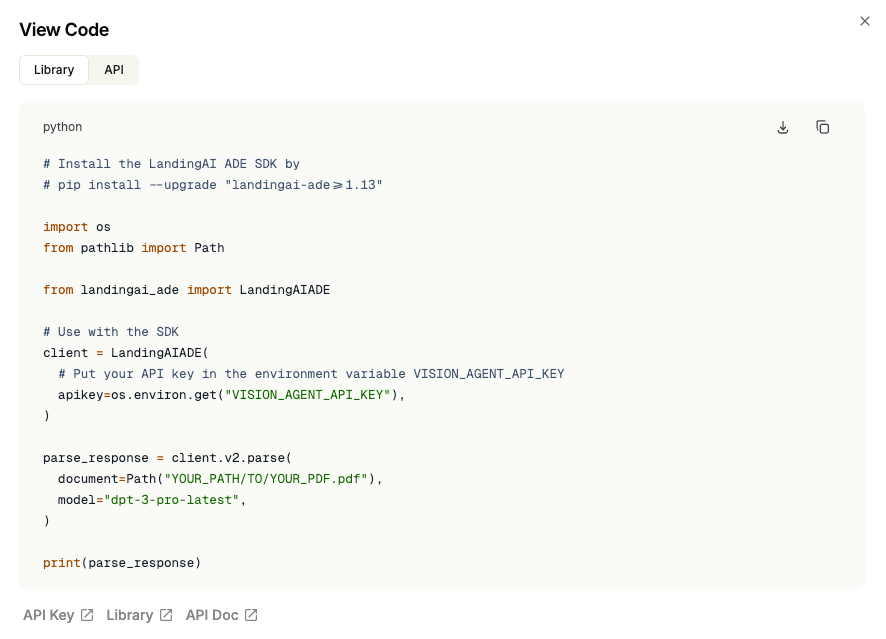Click the external-link icon beside API Doc
Viewport: 886px width, 639px height.
(251, 615)
